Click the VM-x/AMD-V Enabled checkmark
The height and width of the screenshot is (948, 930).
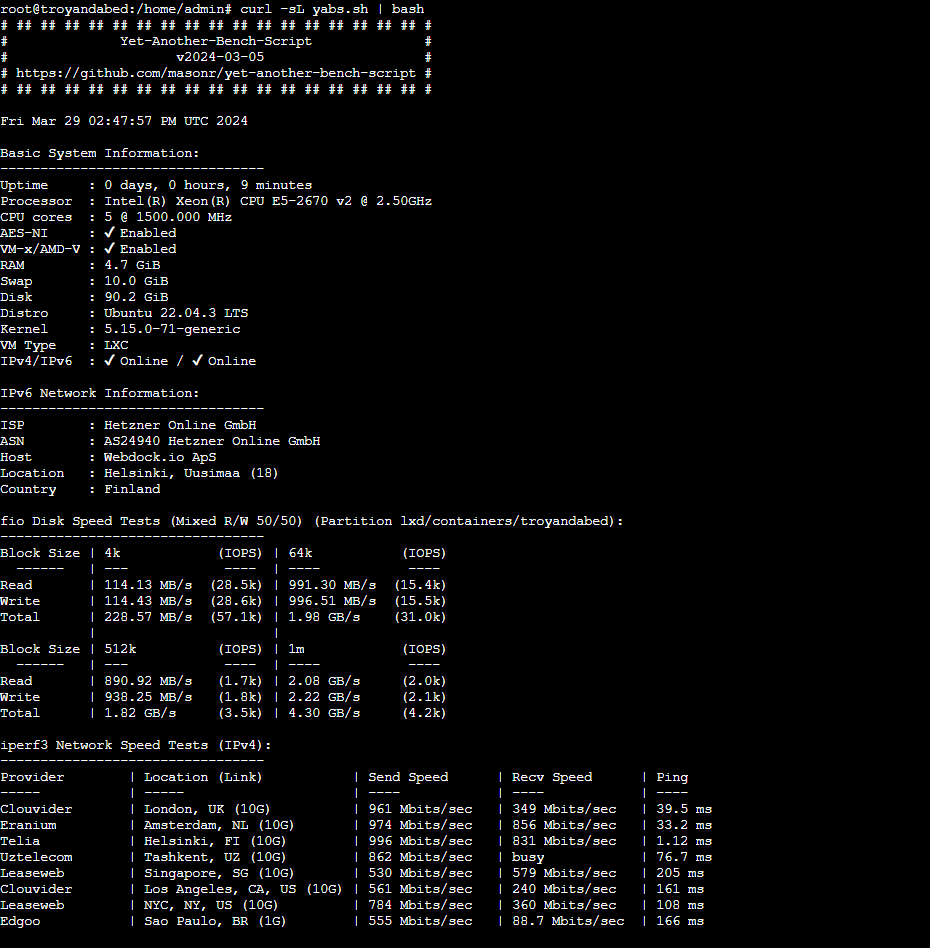click(110, 249)
